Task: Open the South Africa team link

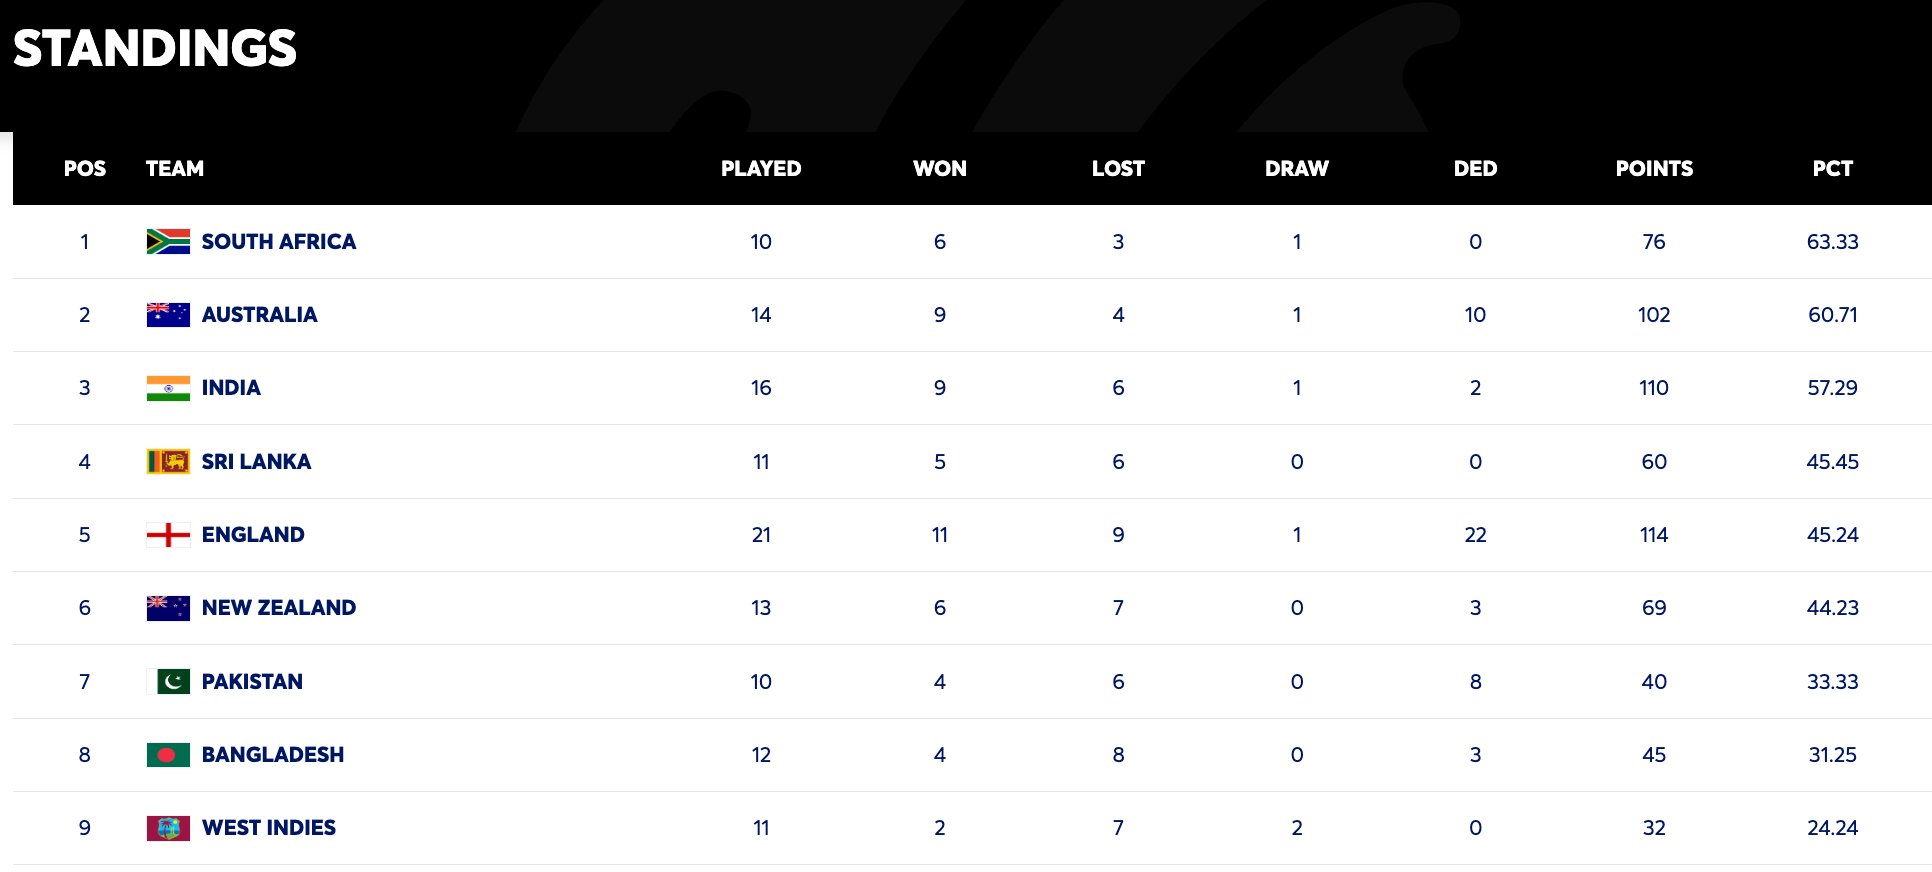Action: click(278, 242)
